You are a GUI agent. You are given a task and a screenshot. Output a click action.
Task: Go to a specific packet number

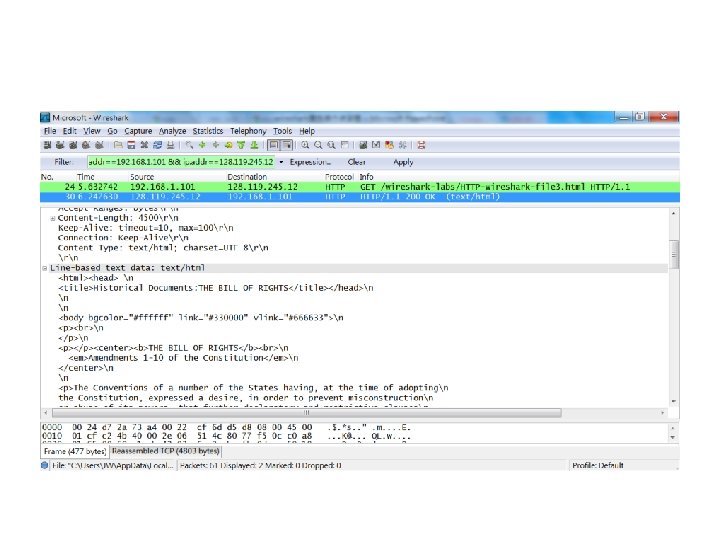(228, 146)
